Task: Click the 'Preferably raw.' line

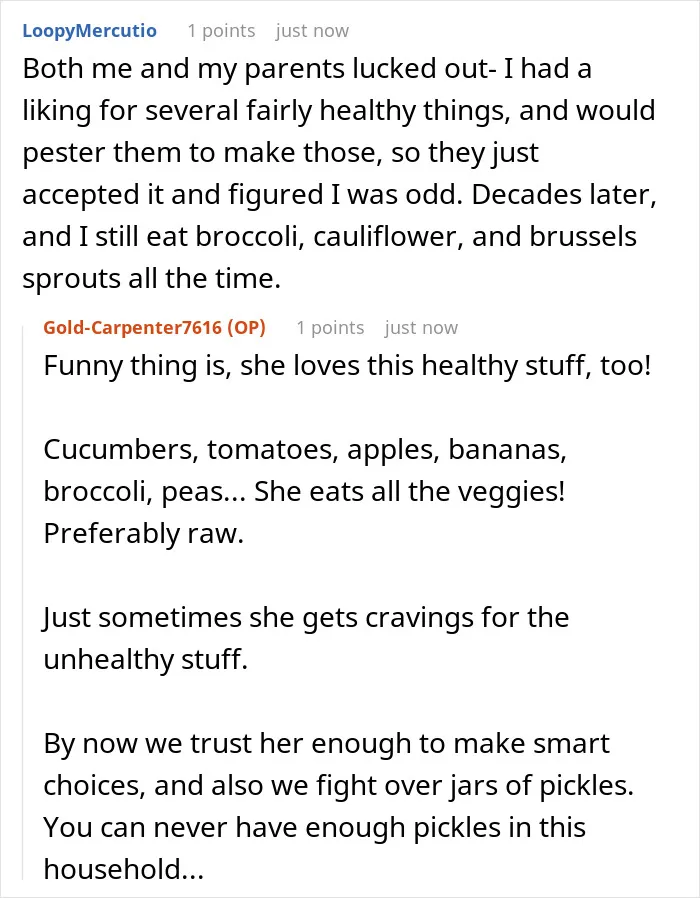Action: click(x=144, y=534)
